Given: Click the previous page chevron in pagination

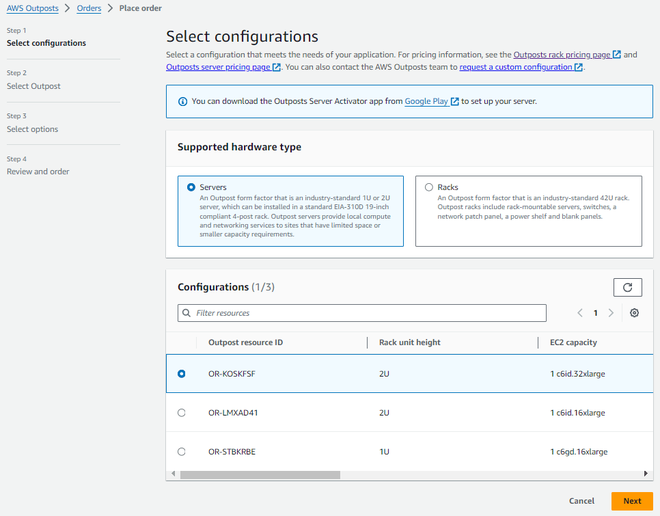Looking at the screenshot, I should coord(580,313).
